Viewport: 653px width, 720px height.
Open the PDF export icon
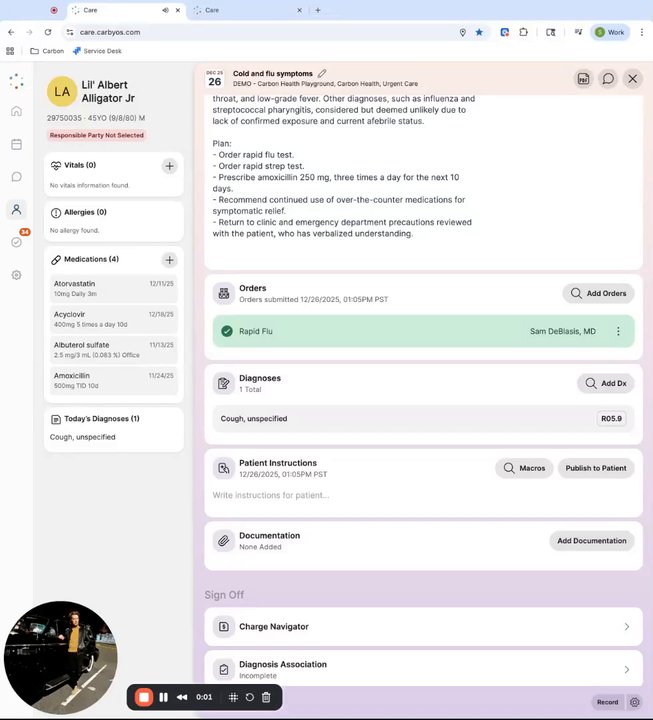583,79
